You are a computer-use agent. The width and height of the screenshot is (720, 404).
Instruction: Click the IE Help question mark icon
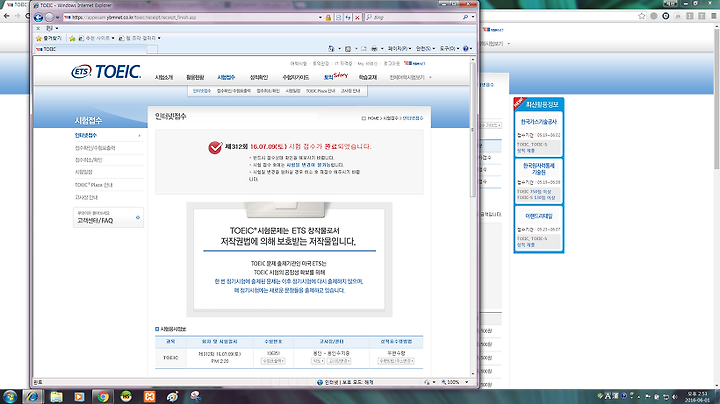click(x=466, y=49)
